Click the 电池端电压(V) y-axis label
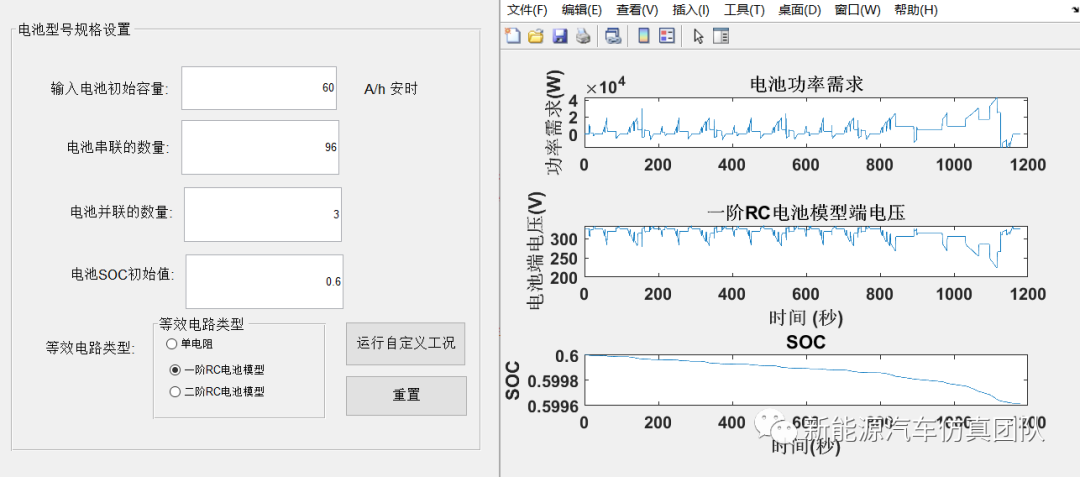Image resolution: width=1080 pixels, height=477 pixels. coord(536,251)
